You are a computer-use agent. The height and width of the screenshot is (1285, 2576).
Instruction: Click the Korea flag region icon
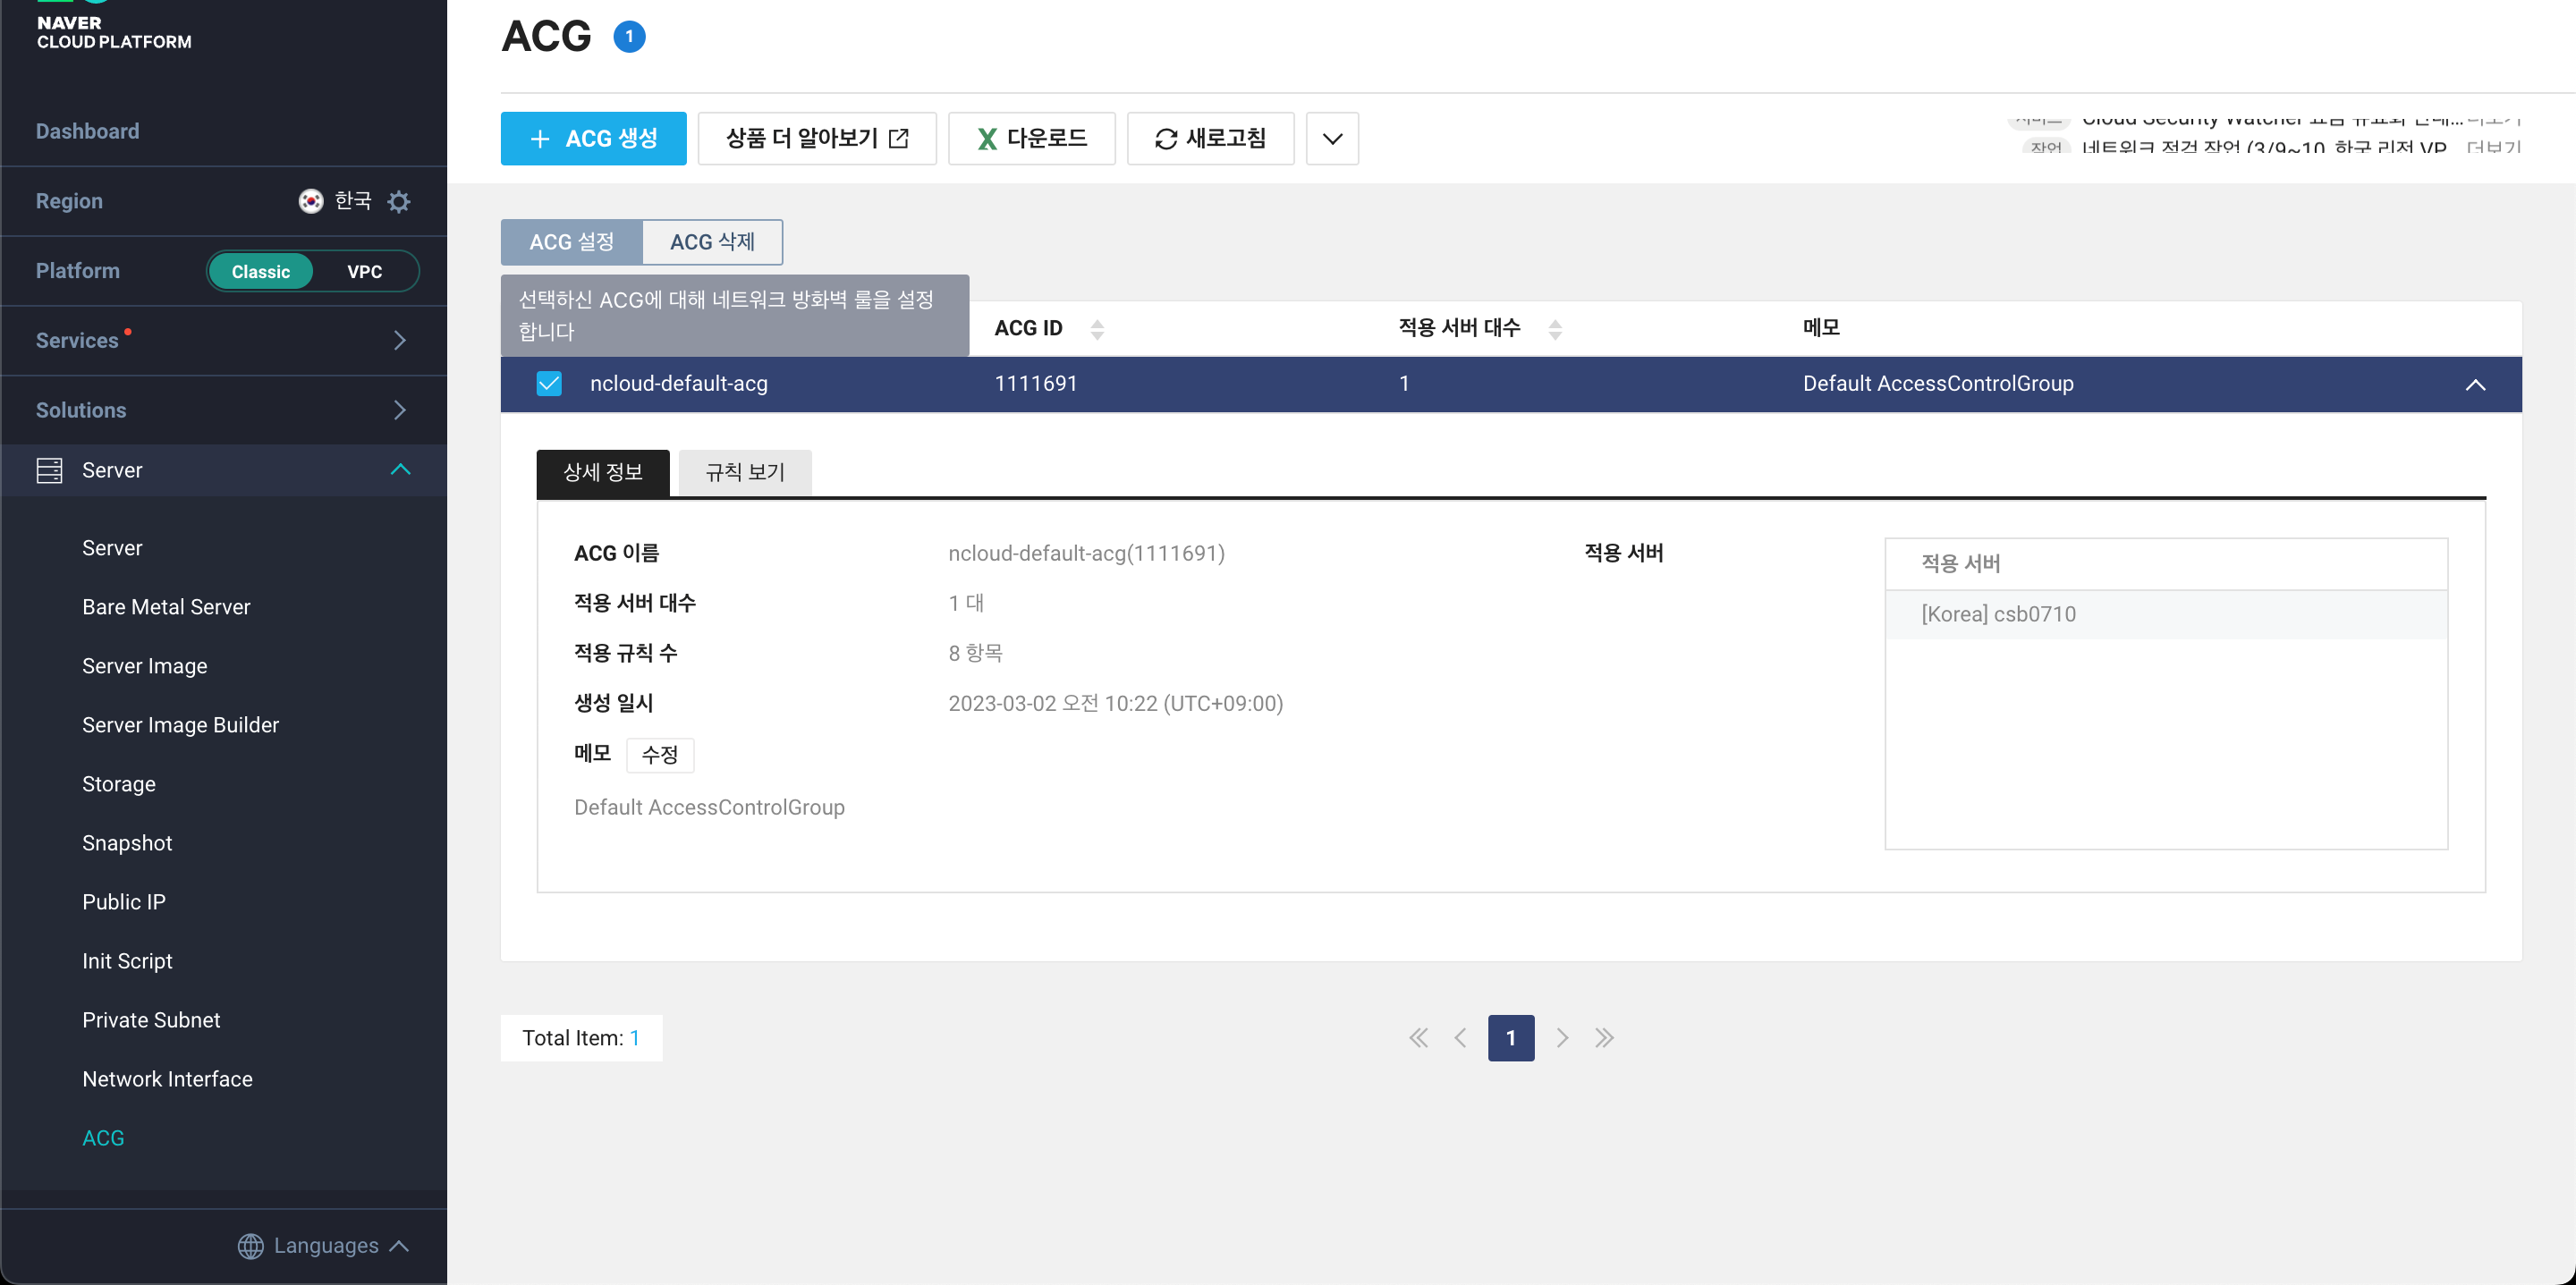[311, 201]
